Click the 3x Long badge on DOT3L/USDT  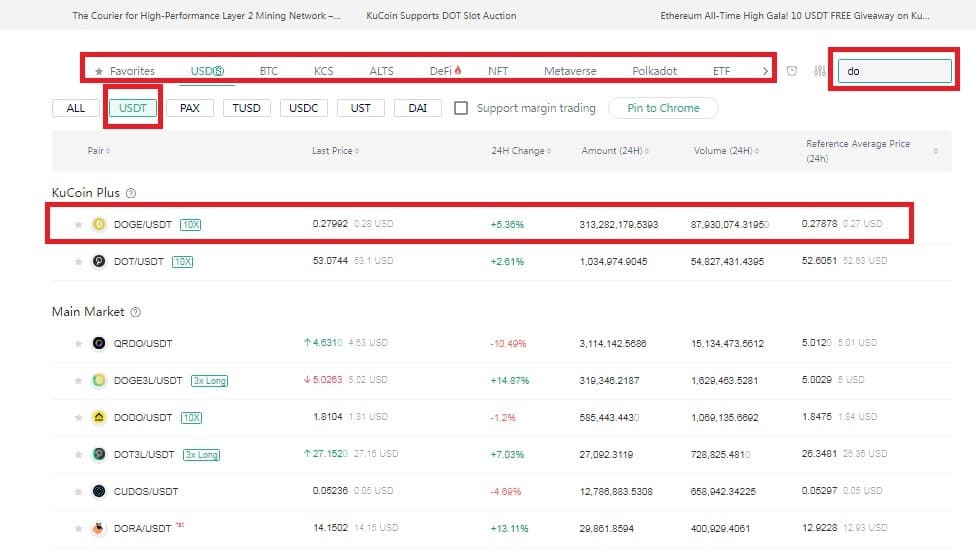202,455
